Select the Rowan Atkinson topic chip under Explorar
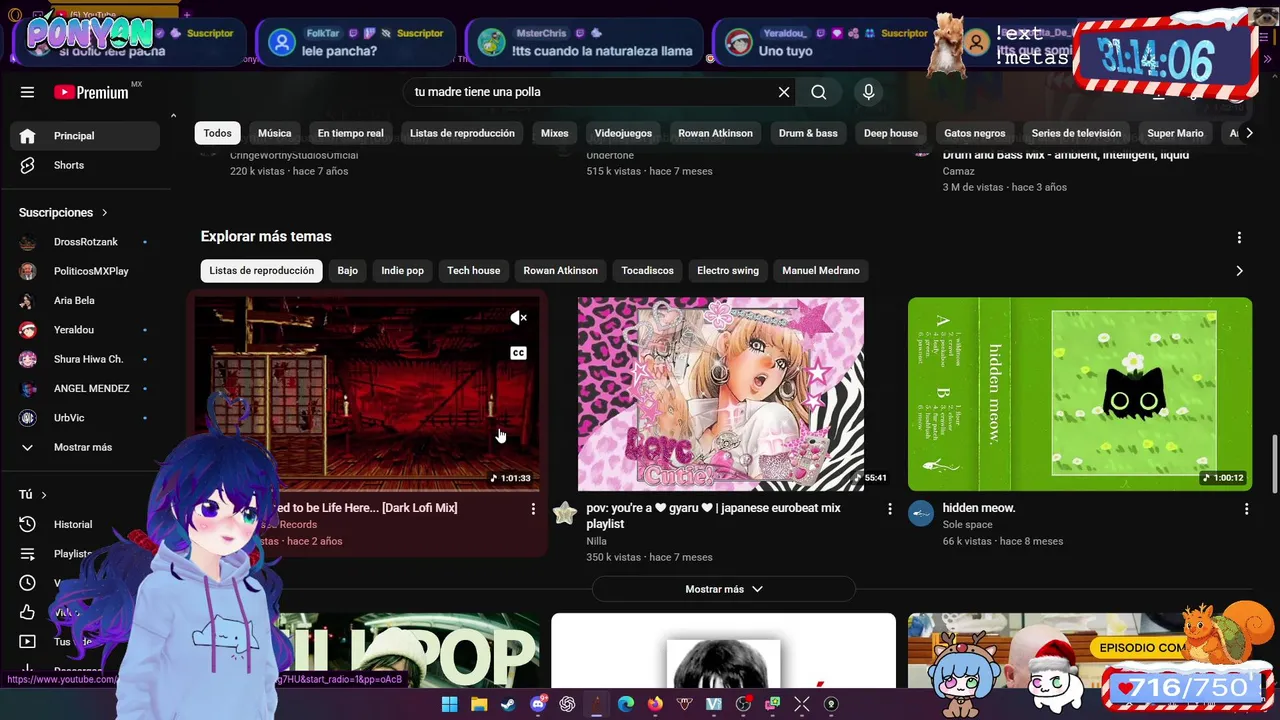The width and height of the screenshot is (1280, 720). (560, 270)
